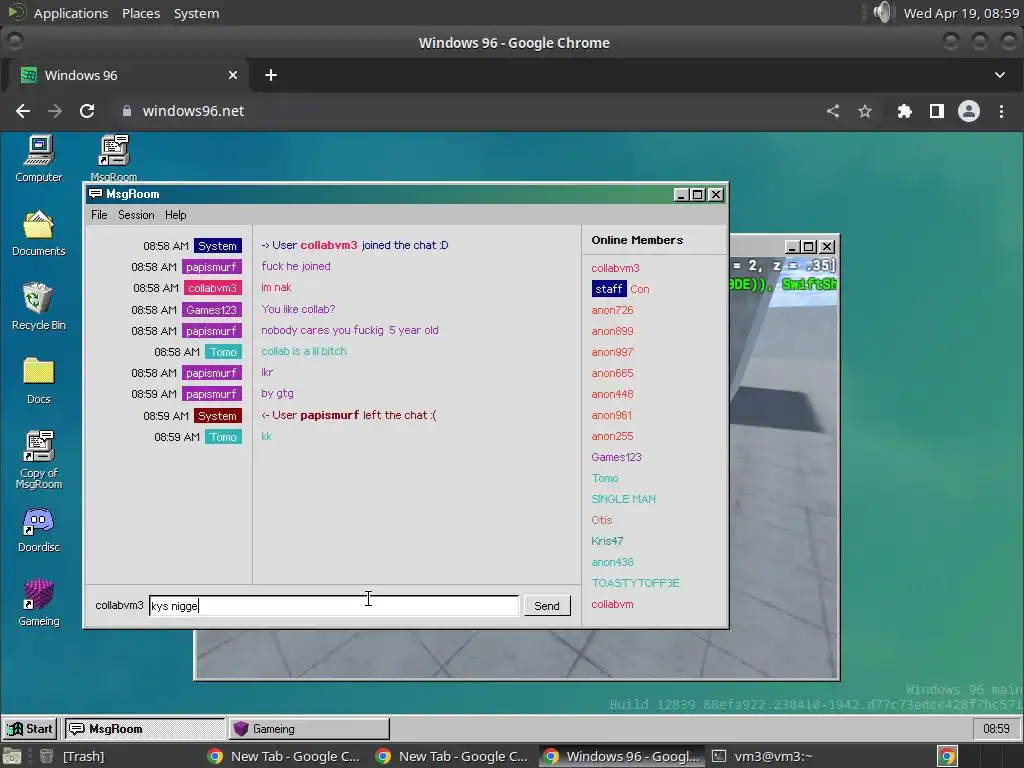This screenshot has height=768, width=1024.
Task: Click the Send button in MsgRoom
Action: (x=547, y=605)
